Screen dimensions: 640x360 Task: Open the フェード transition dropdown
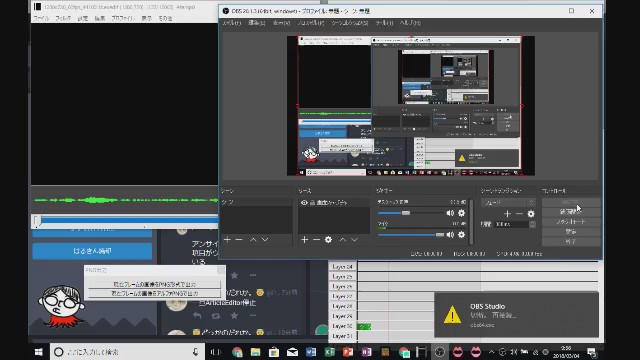point(508,202)
